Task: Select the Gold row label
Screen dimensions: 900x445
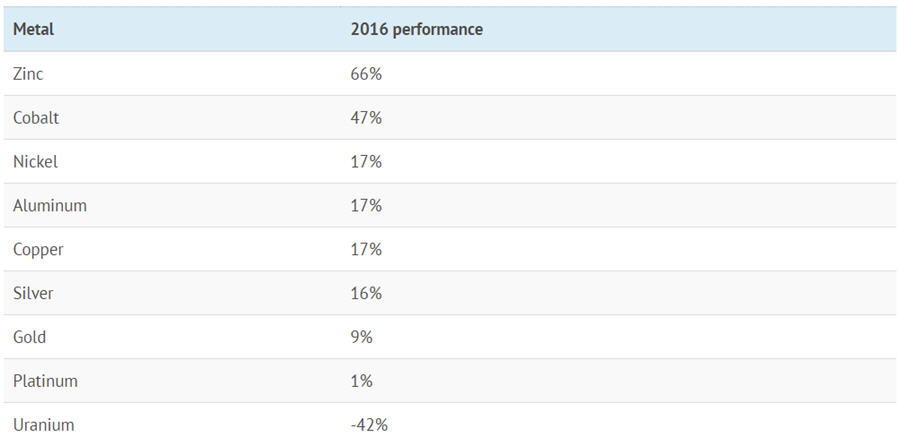Action: pos(30,338)
